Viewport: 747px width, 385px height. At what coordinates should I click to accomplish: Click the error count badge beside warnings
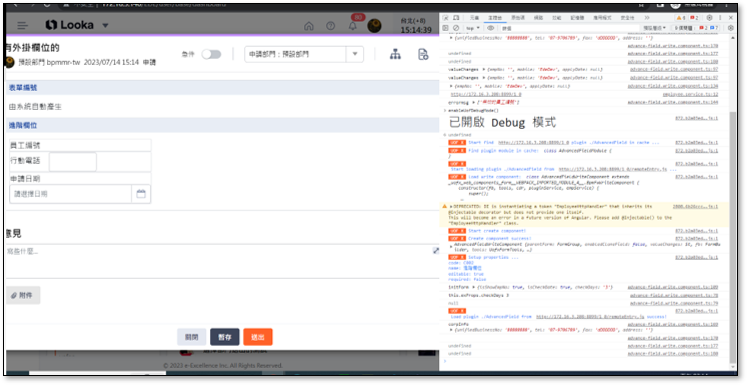694,18
